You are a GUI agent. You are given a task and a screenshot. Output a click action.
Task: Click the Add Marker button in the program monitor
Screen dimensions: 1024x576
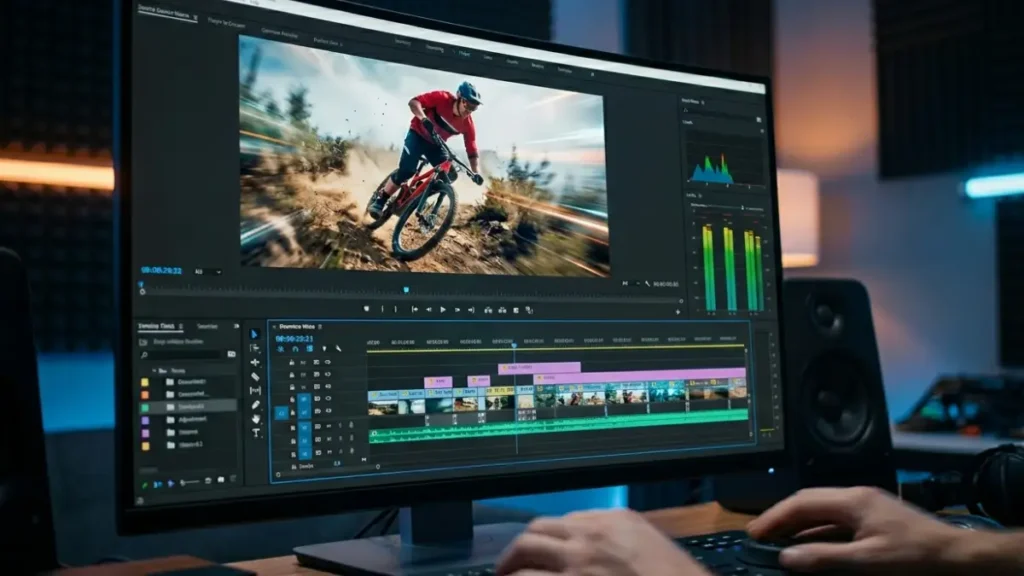366,309
